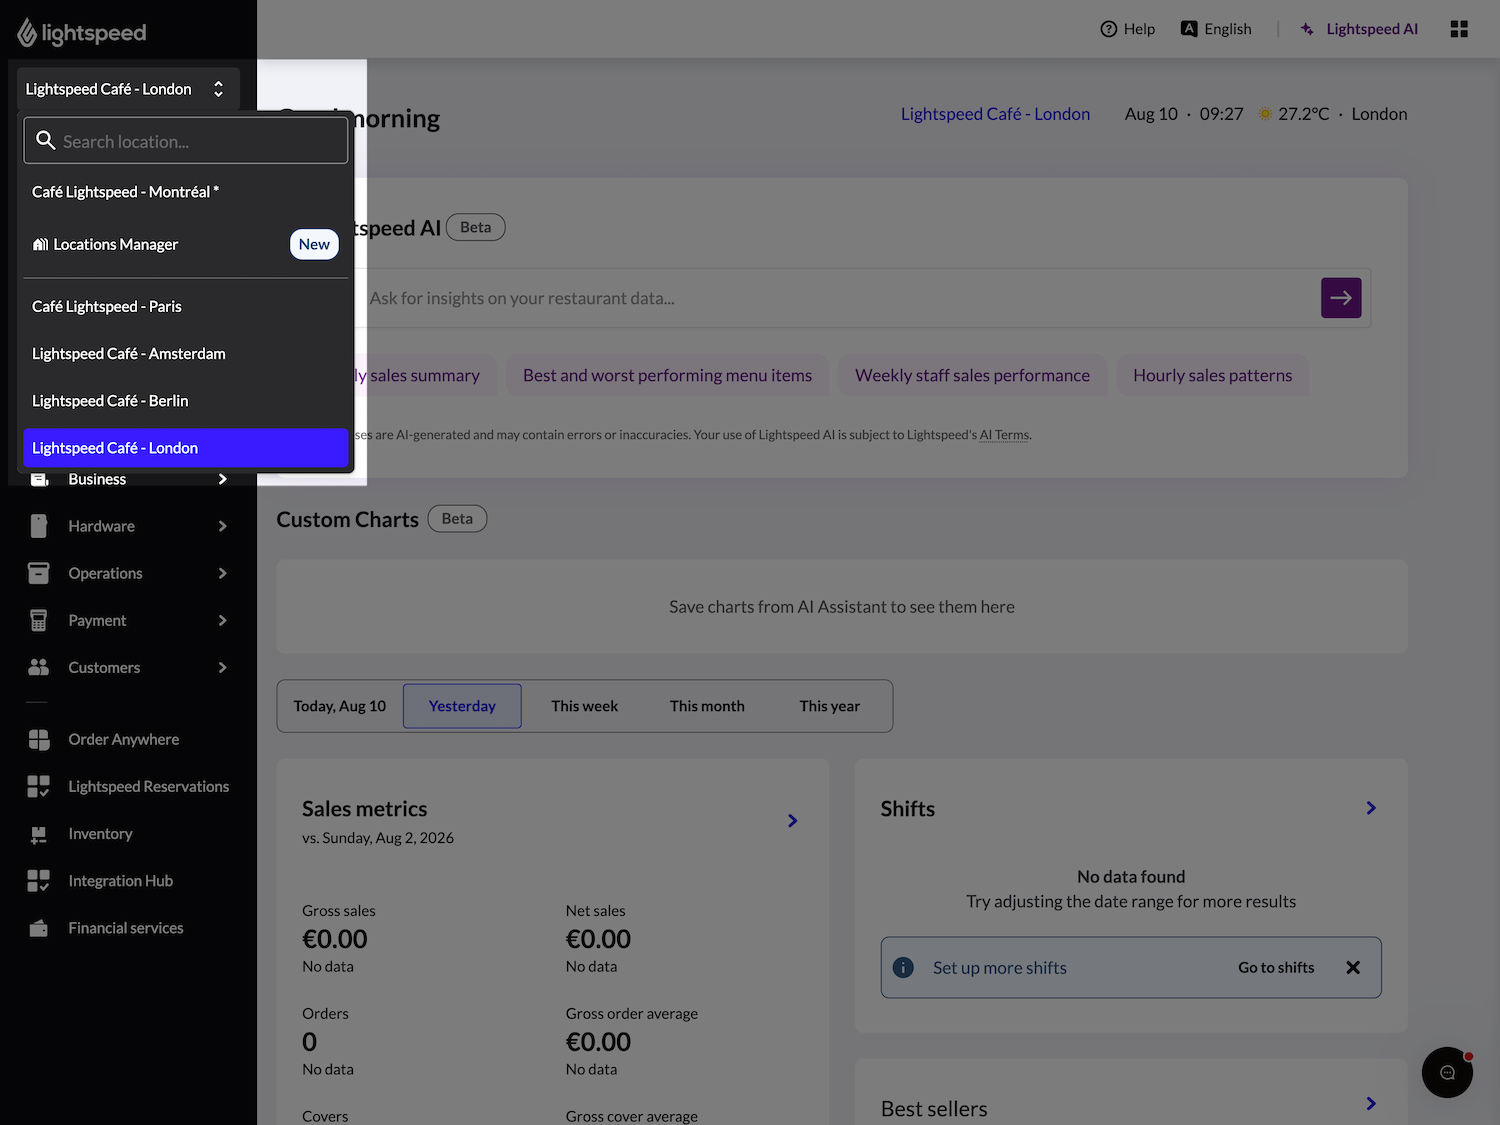Click the Business sidebar icon
Screen dimensions: 1500x1125
pos(39,479)
